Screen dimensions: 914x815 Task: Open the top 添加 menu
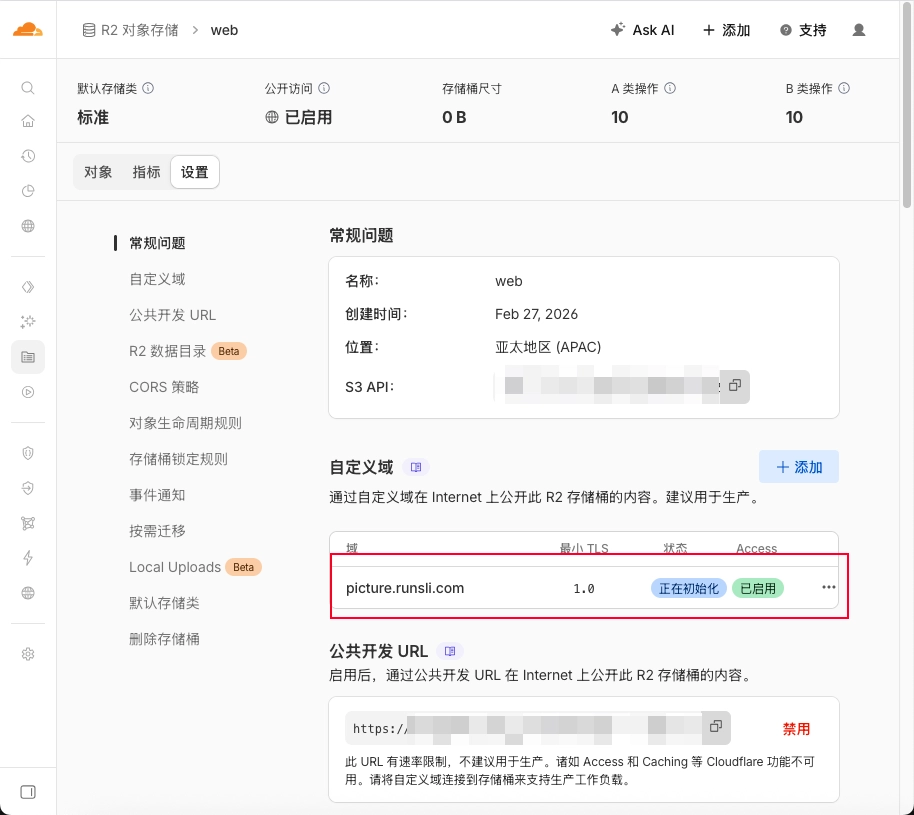click(x=726, y=30)
